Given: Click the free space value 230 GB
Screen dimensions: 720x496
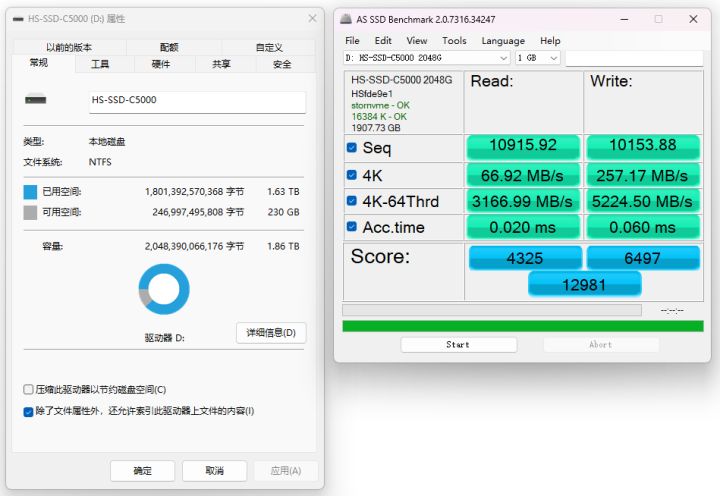Looking at the screenshot, I should [283, 212].
